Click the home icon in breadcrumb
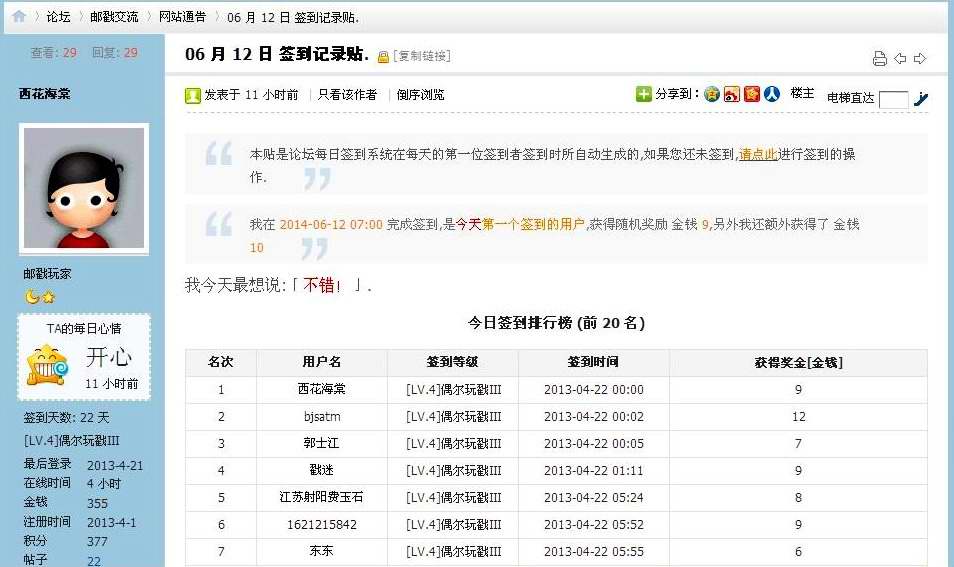The height and width of the screenshot is (567, 954). 19,16
